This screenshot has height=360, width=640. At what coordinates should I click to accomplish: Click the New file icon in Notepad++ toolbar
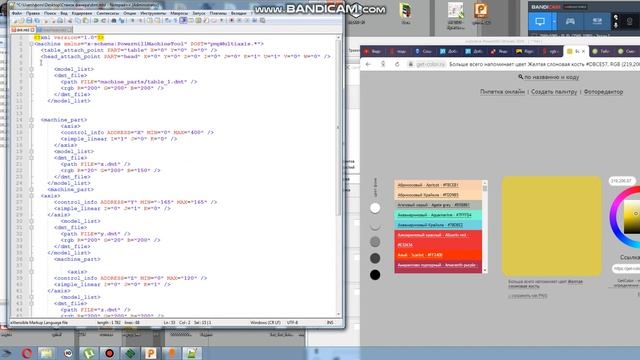pos(16,20)
